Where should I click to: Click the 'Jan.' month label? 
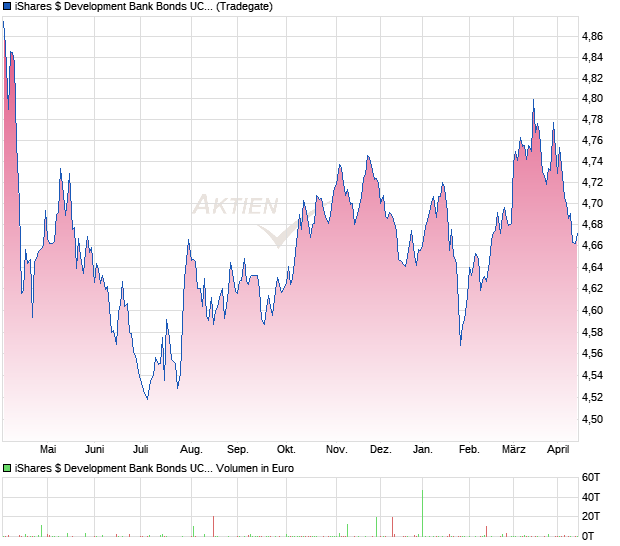click(422, 450)
